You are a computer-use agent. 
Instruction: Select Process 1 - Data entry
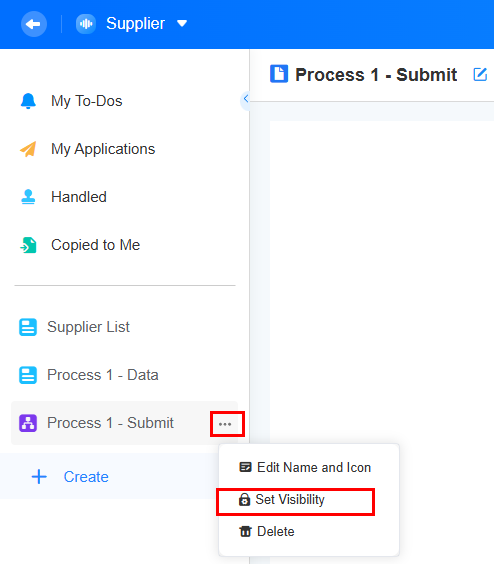103,375
